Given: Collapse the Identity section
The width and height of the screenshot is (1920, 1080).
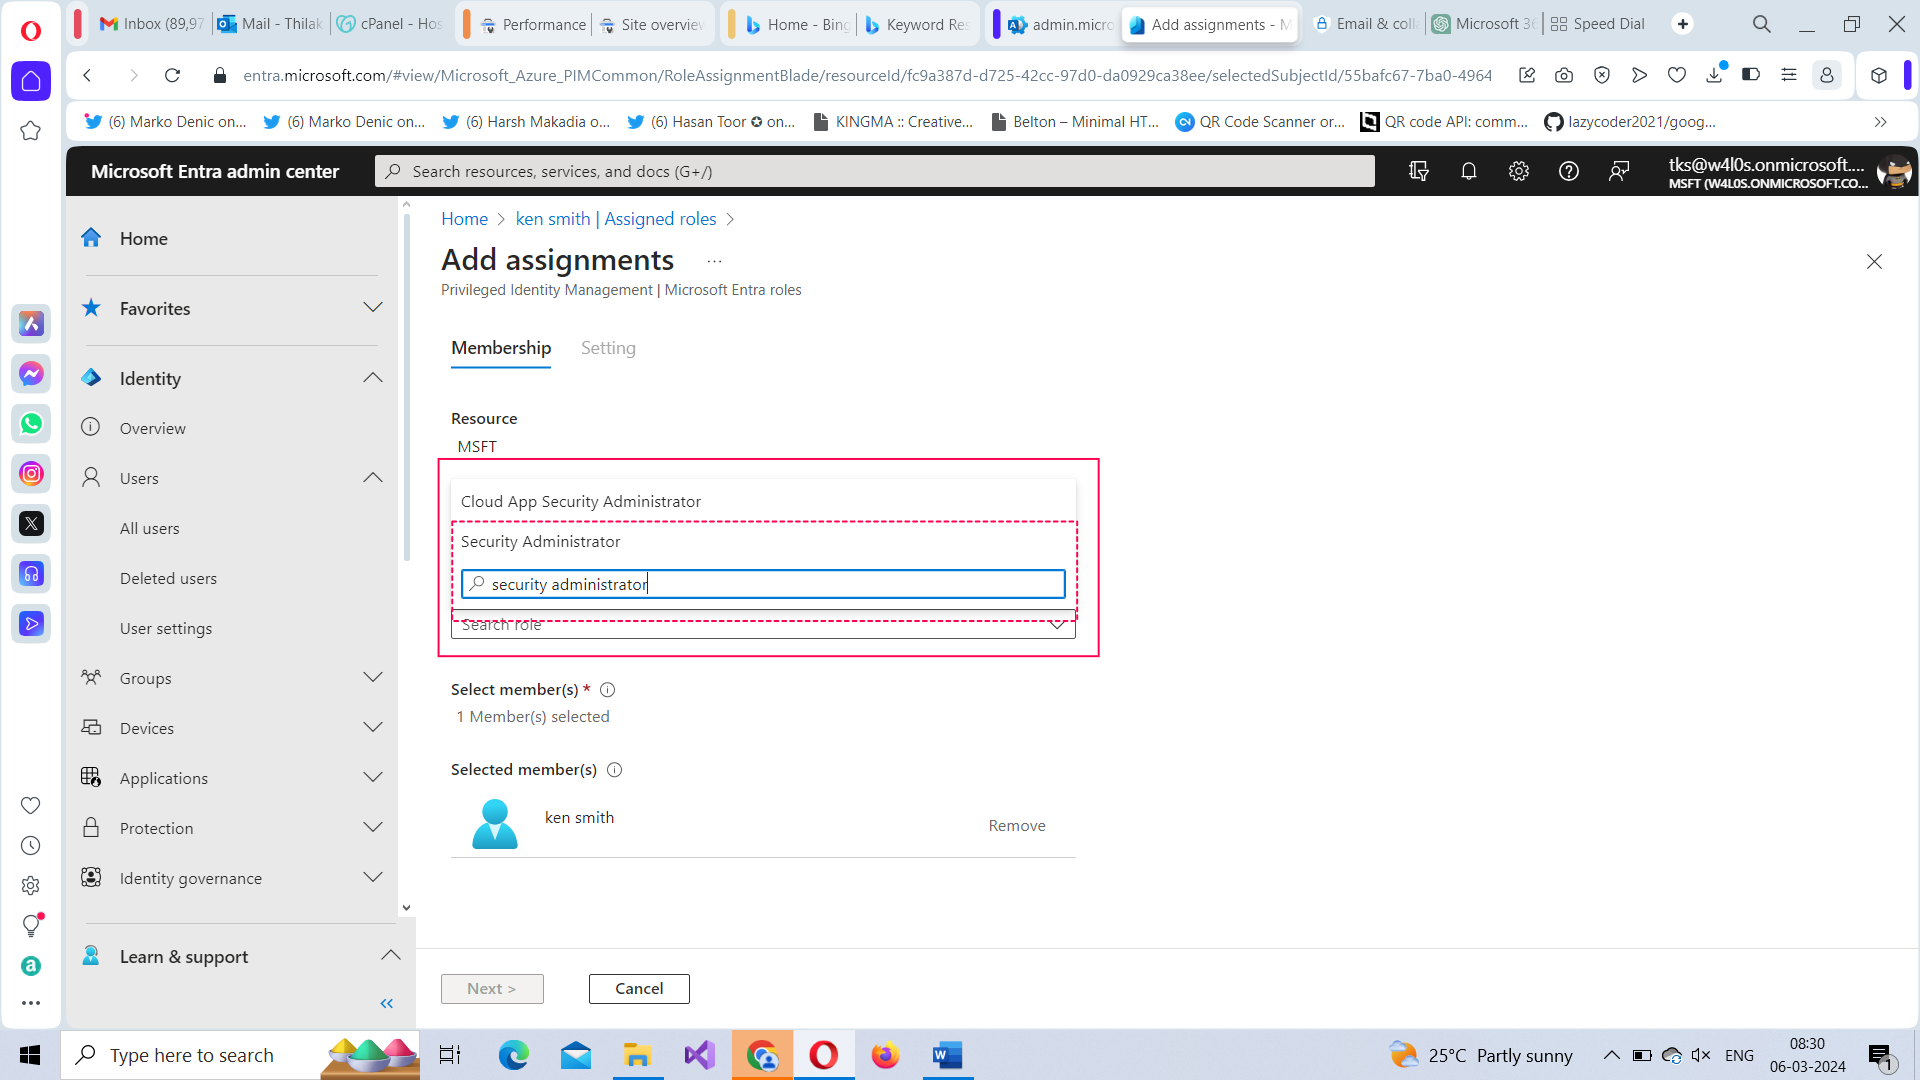Looking at the screenshot, I should point(373,377).
